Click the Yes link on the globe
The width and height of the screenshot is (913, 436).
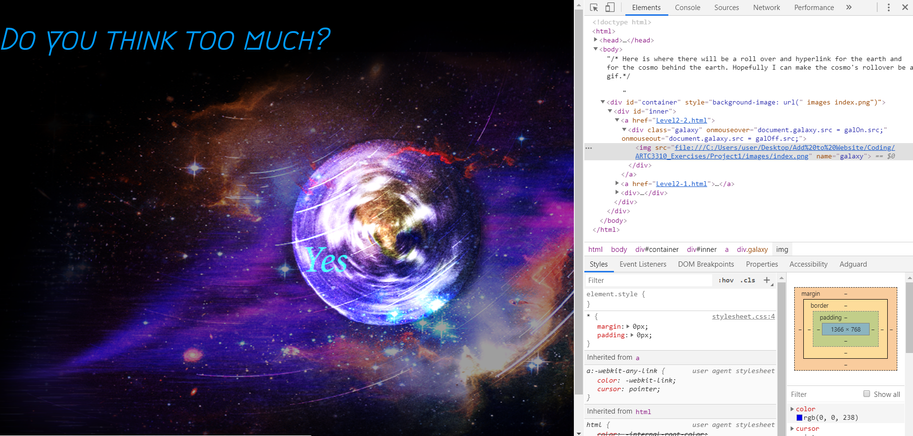click(x=327, y=260)
